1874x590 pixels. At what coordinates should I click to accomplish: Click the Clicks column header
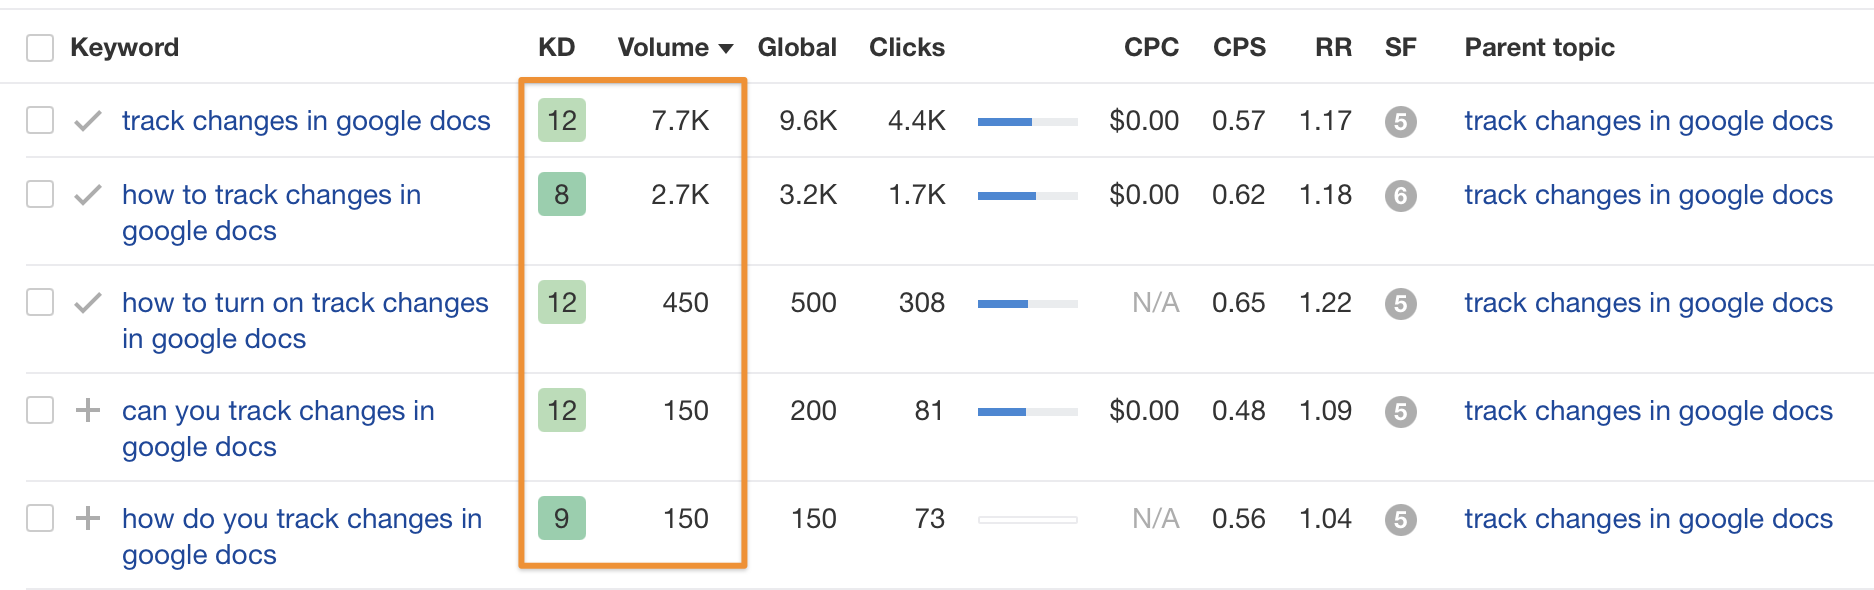pyautogui.click(x=906, y=47)
